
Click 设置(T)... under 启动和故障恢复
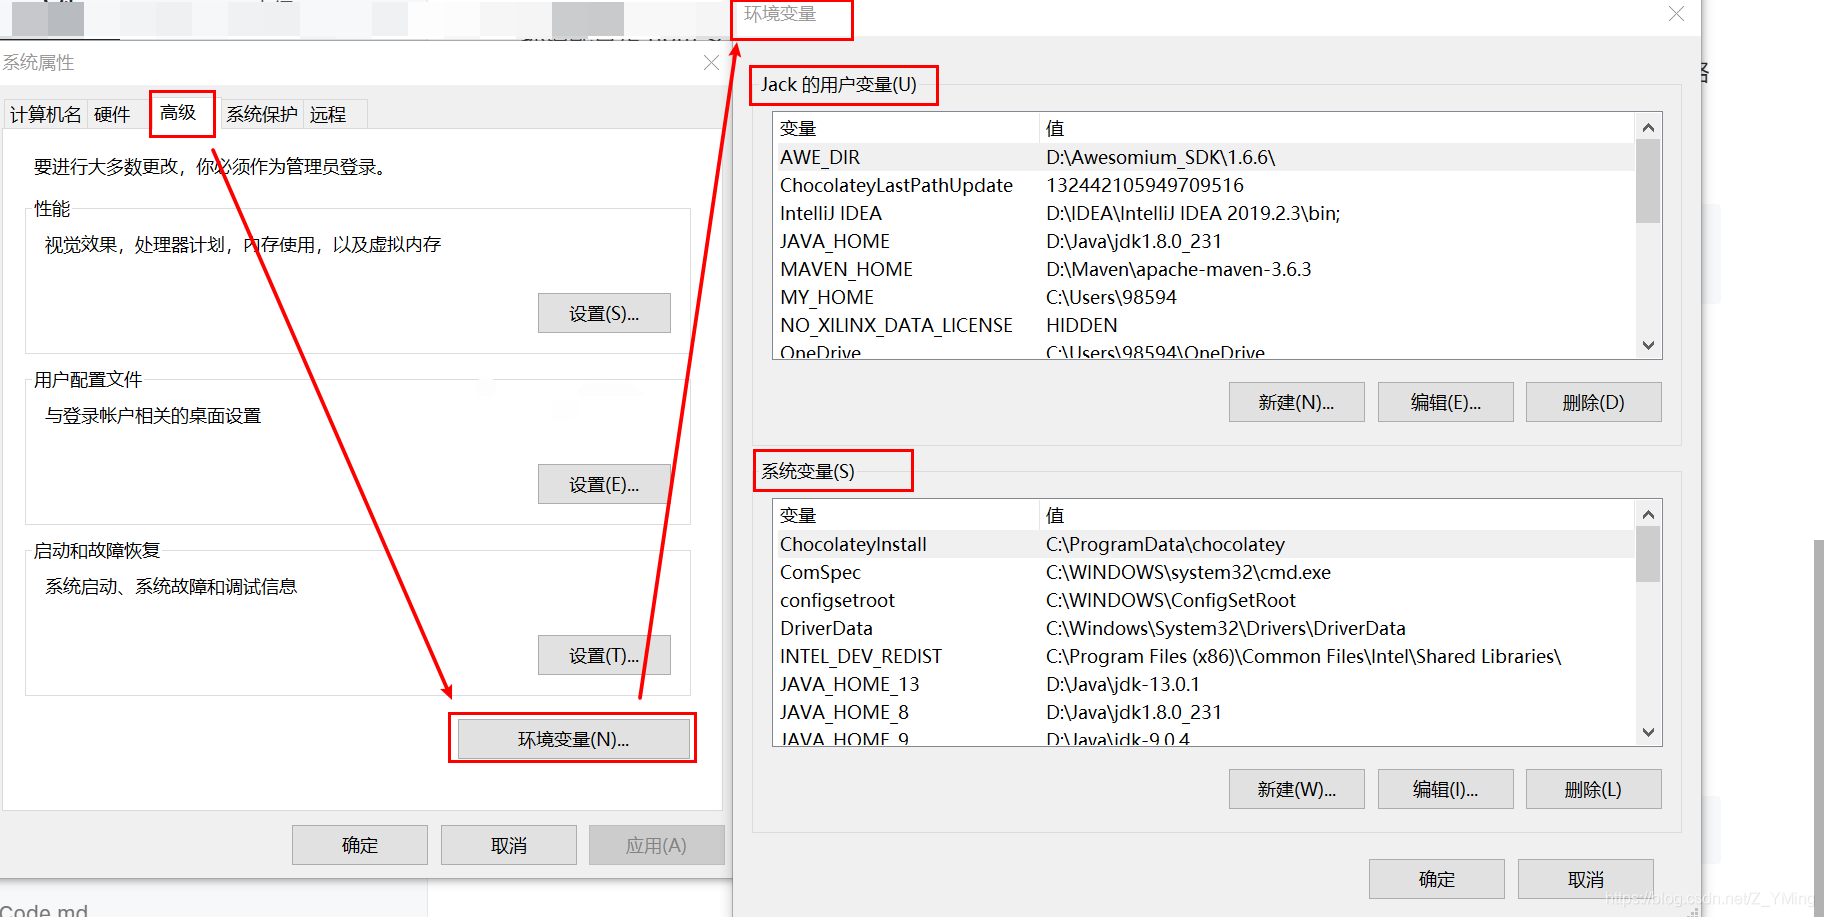[604, 655]
